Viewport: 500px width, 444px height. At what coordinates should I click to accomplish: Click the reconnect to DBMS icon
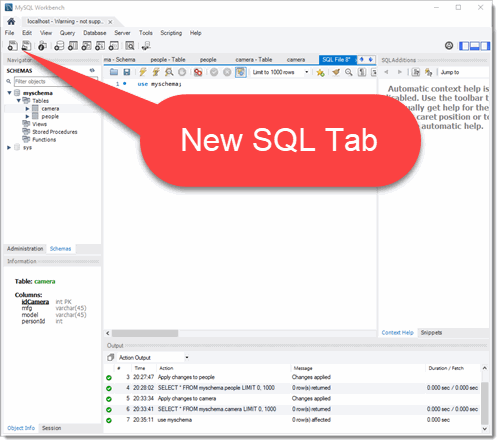146,46
